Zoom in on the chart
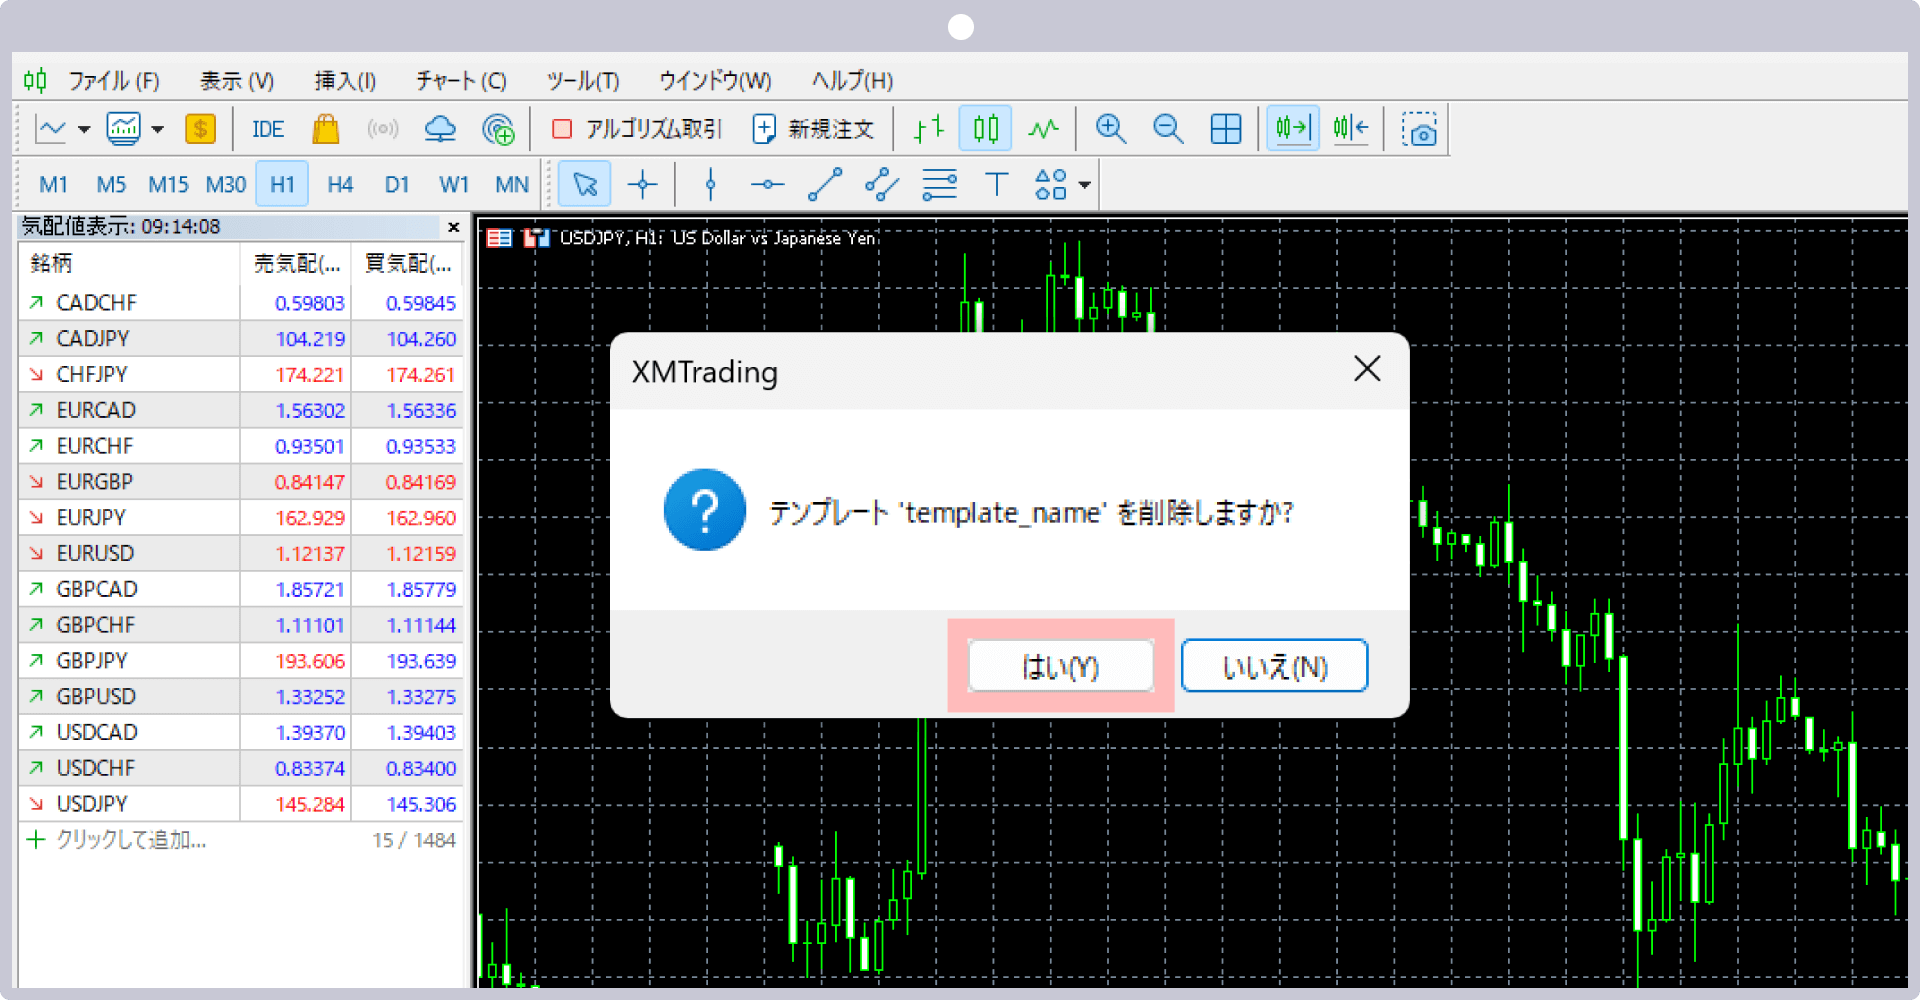This screenshot has height=1000, width=1920. pyautogui.click(x=1110, y=128)
